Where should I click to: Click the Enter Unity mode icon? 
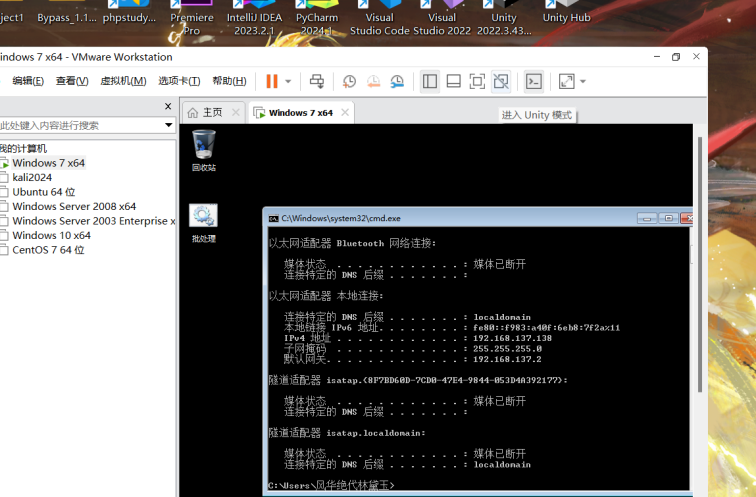click(501, 81)
